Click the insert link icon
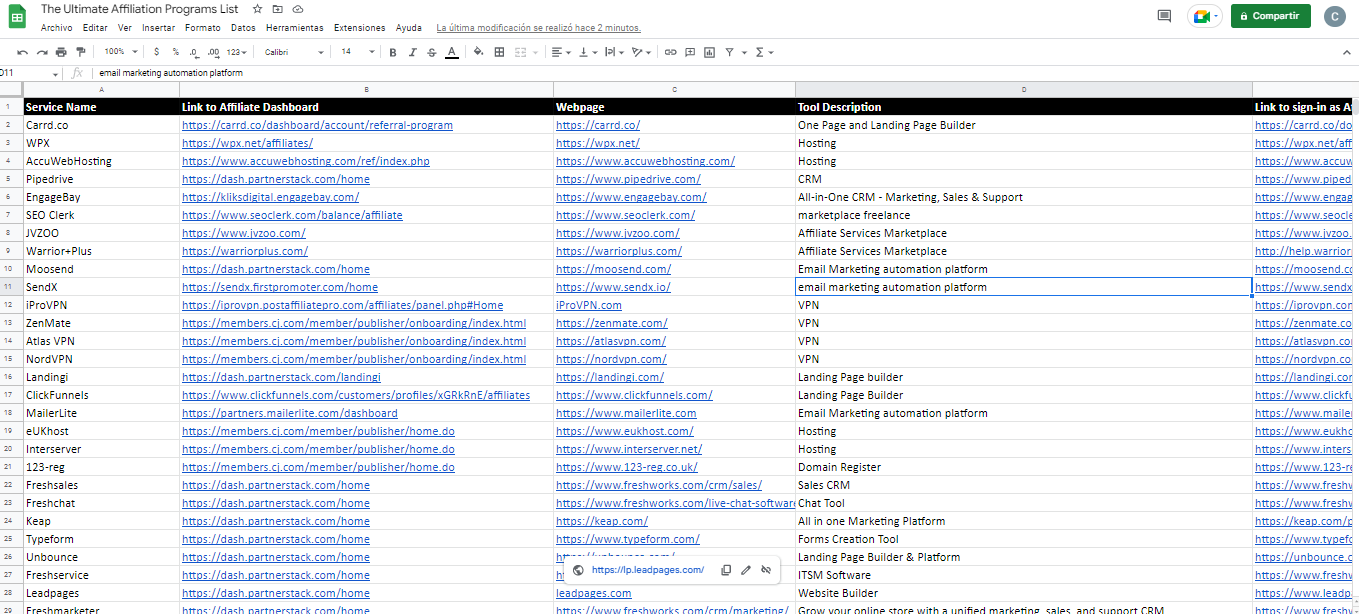1359x614 pixels. coord(671,52)
